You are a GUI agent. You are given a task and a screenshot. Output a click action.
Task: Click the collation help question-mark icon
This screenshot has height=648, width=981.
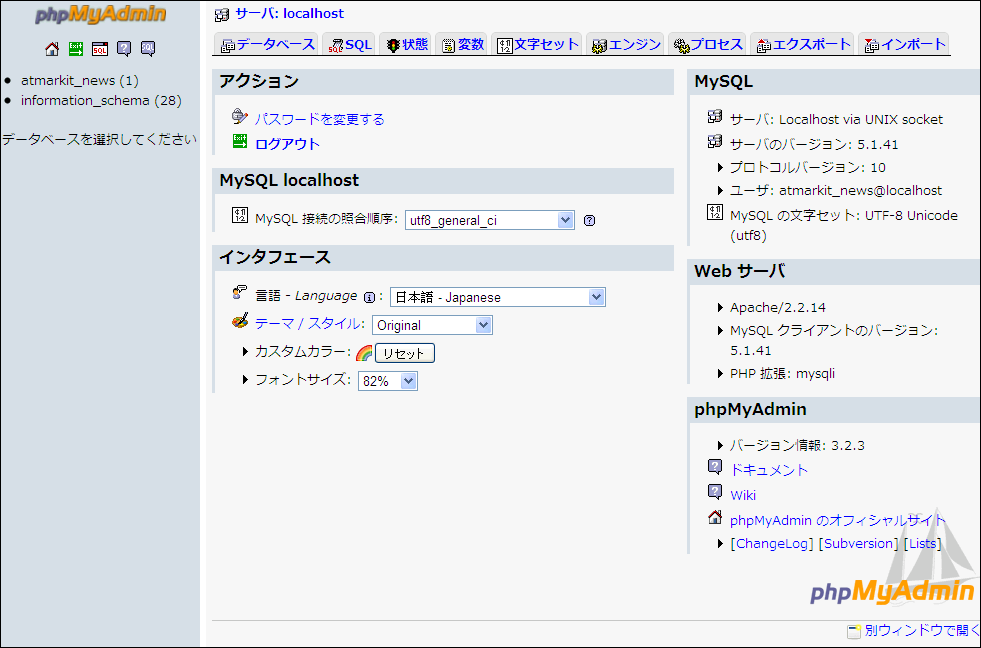click(x=589, y=220)
